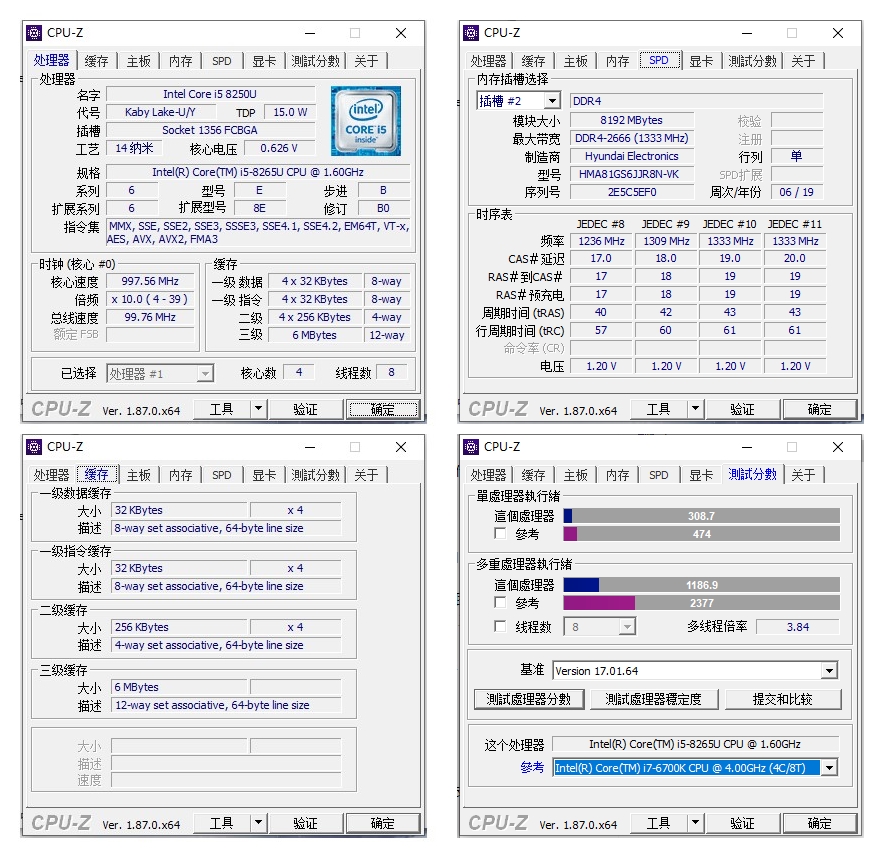Click 验证 in the SPD window

pyautogui.click(x=742, y=409)
